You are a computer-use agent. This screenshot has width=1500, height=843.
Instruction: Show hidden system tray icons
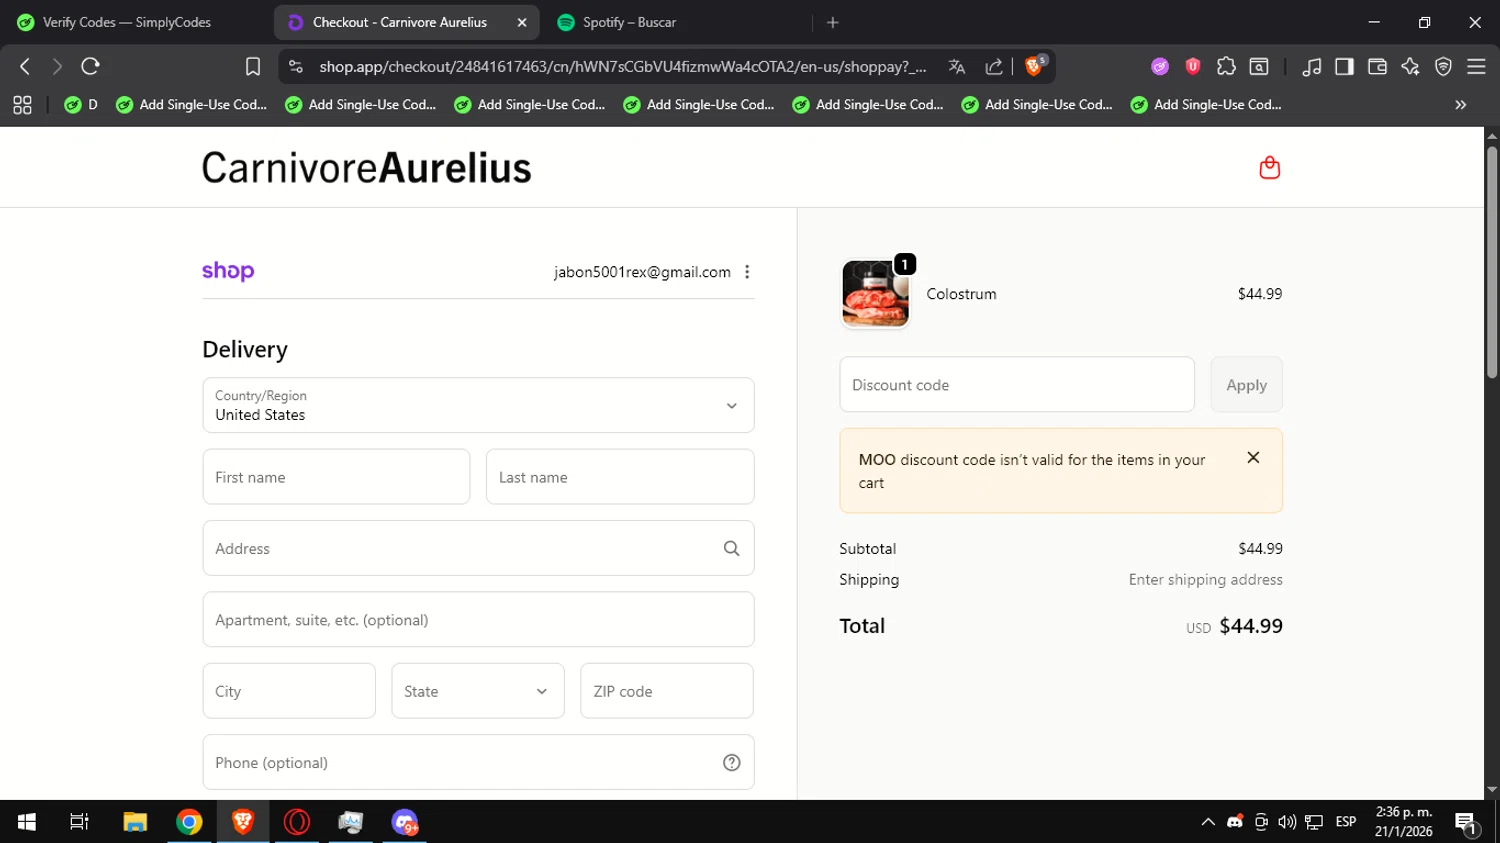pyautogui.click(x=1208, y=822)
